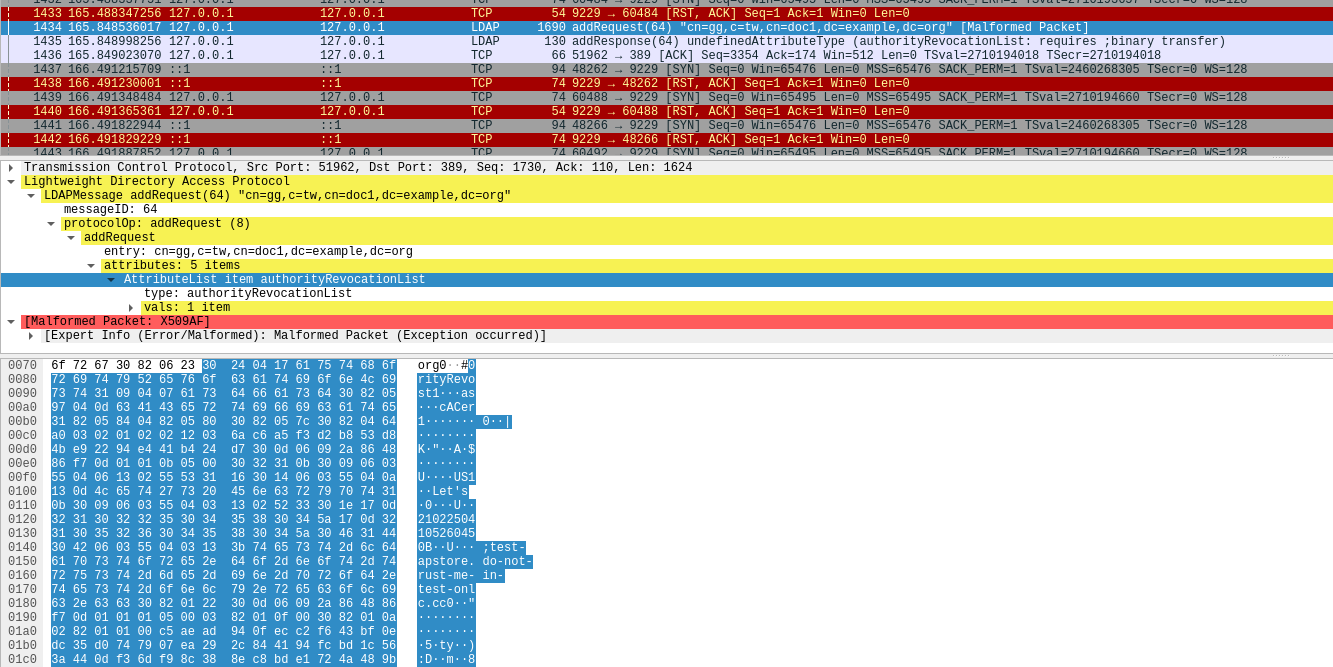Viewport: 1333px width, 667px height.
Task: Click the AttributeList item authorityRevocationList row
Action: point(274,280)
